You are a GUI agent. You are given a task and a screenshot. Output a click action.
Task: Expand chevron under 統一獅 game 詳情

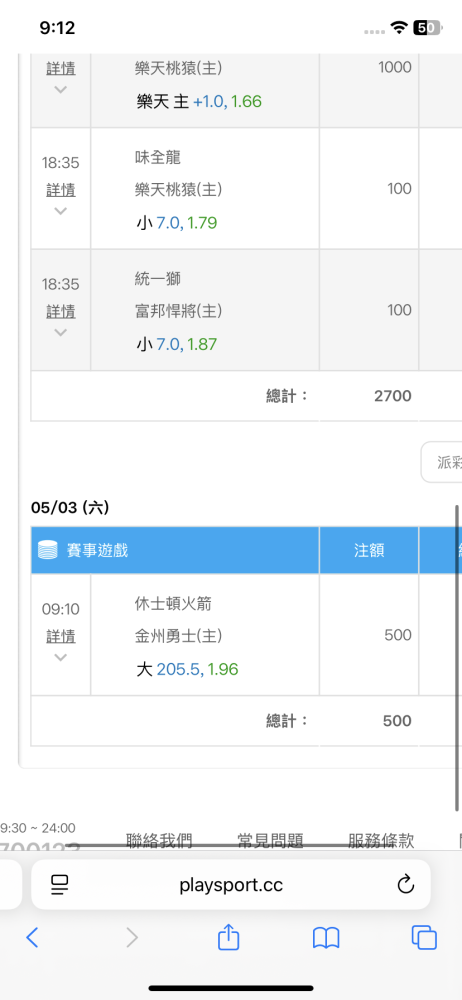click(61, 332)
